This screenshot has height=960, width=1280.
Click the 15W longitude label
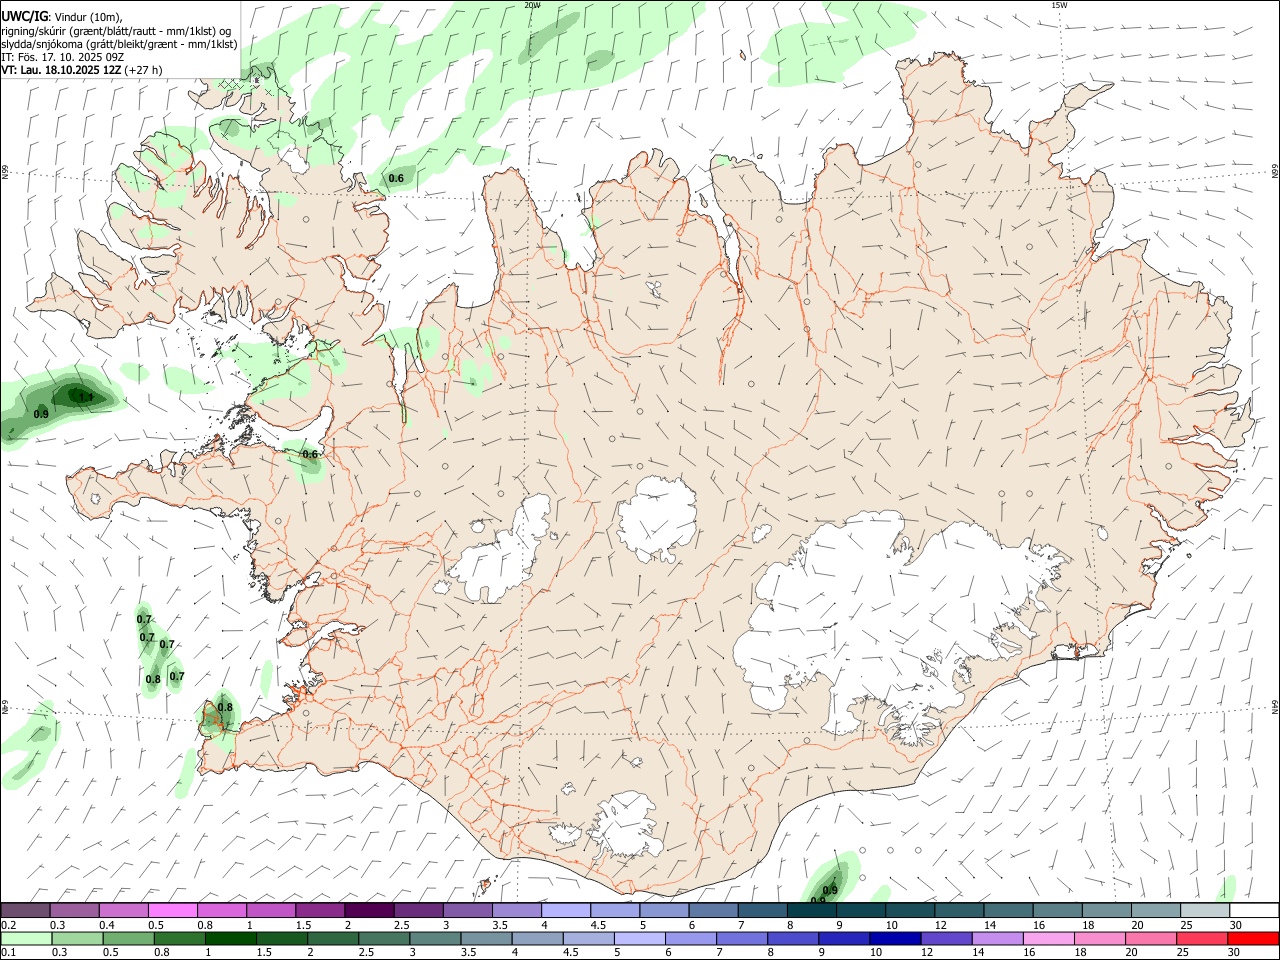point(1059,5)
